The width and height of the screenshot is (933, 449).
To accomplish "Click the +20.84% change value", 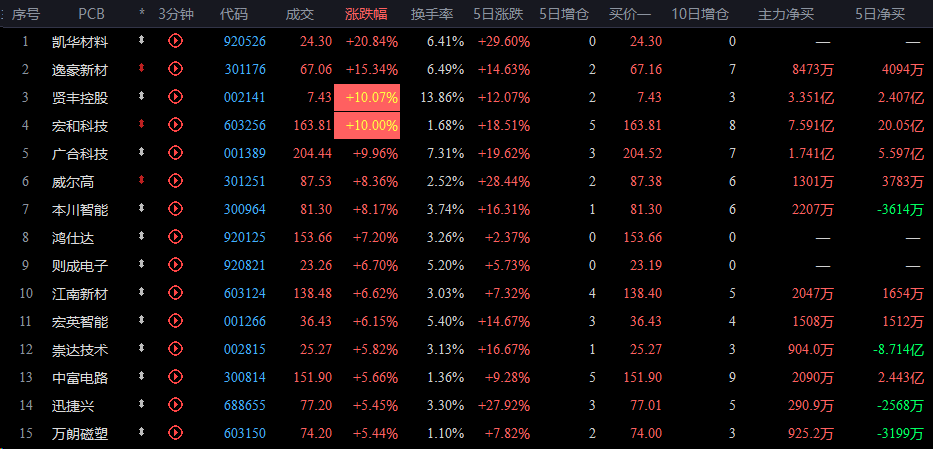I will point(372,42).
